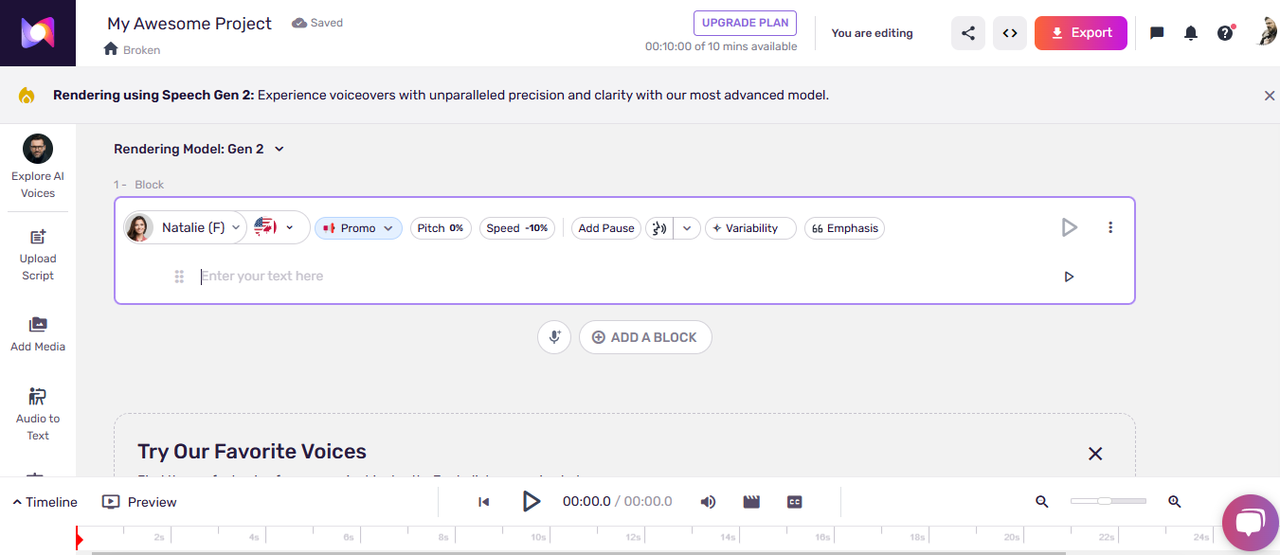
Task: Click the microphone voice recording icon
Action: coord(554,337)
